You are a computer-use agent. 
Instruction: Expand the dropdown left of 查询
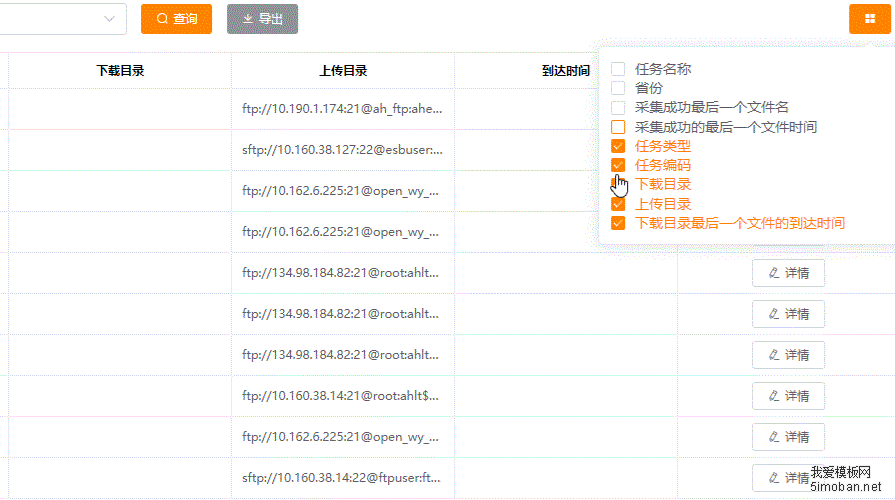click(x=108, y=19)
